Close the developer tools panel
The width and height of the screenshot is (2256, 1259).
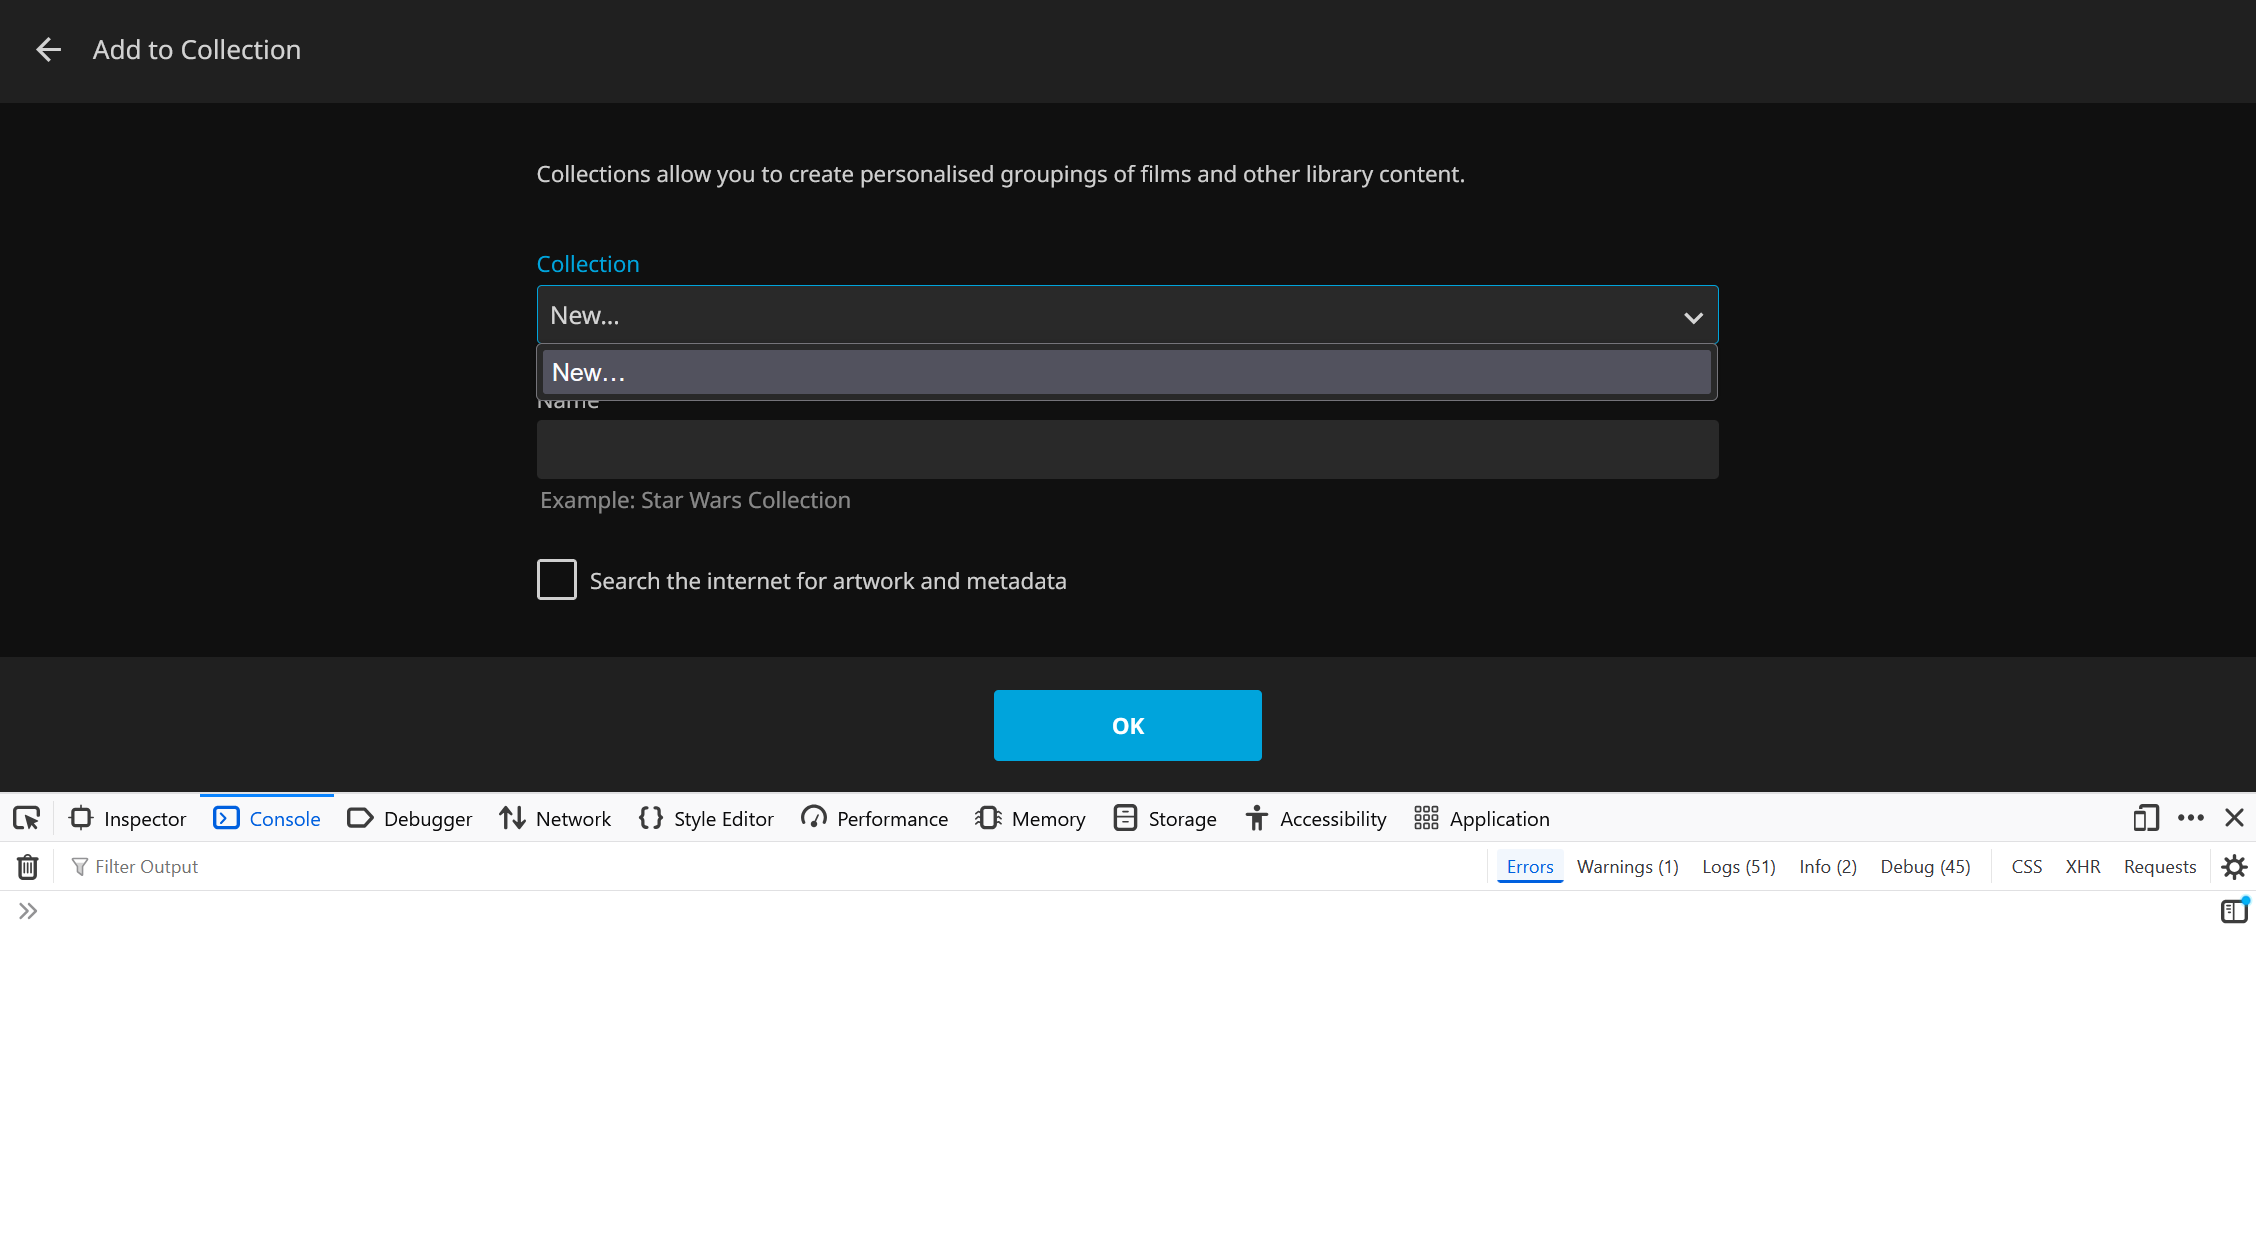pyautogui.click(x=2234, y=819)
